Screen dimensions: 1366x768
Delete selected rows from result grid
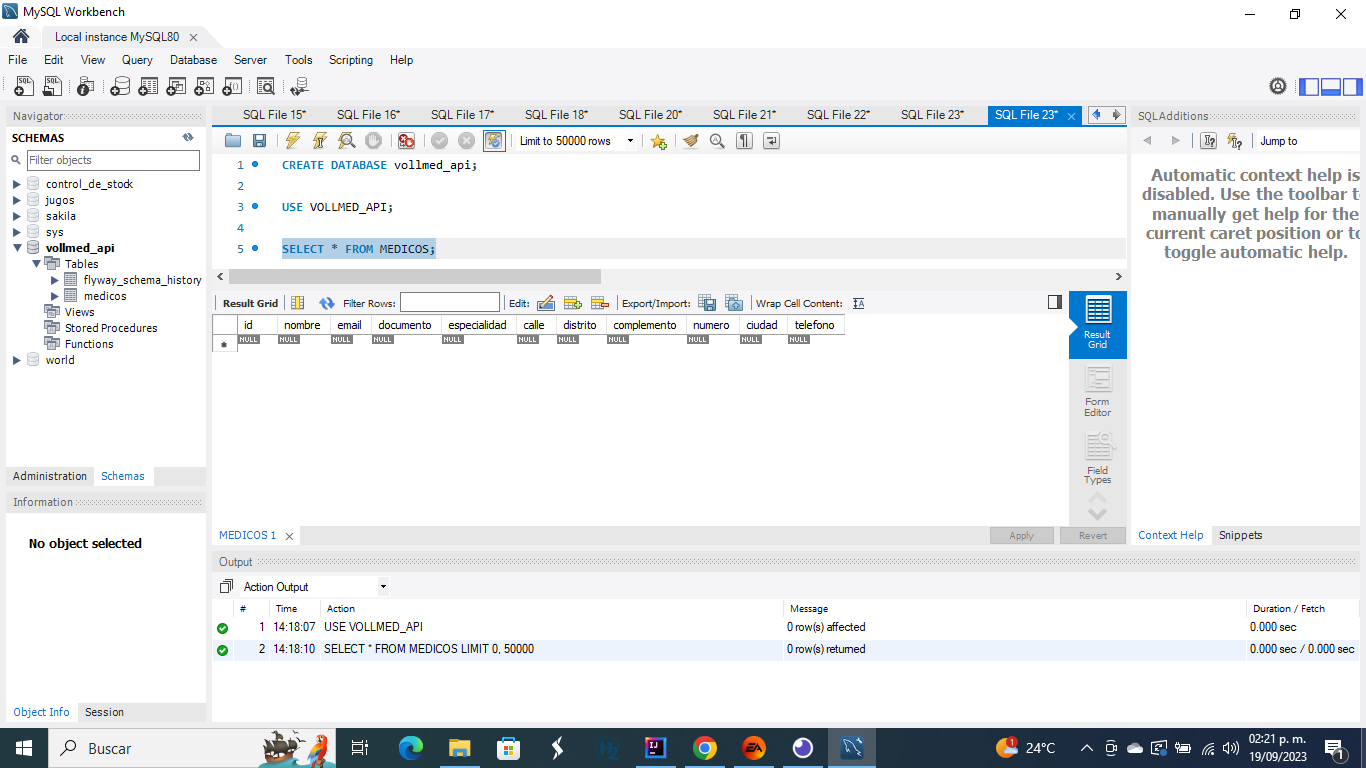600,303
